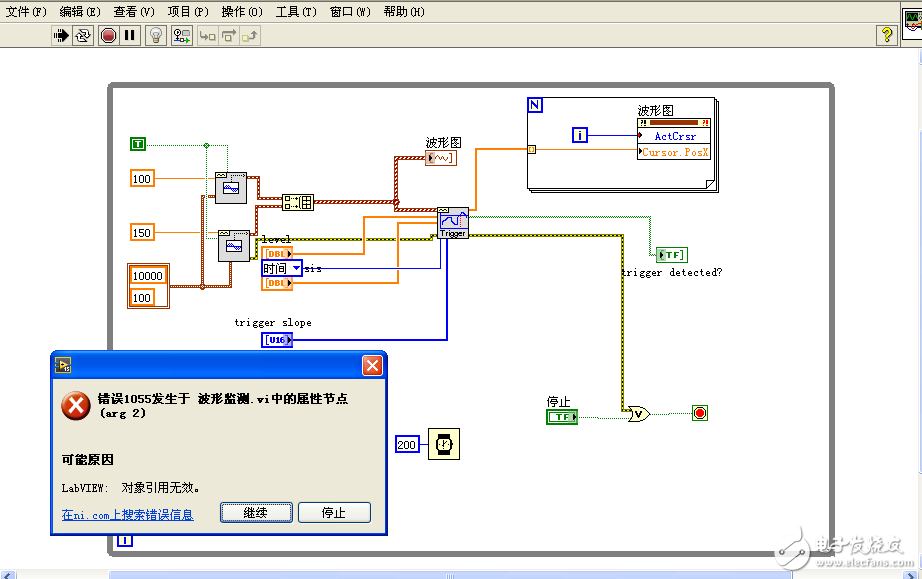The height and width of the screenshot is (579, 922).
Task: Open the 编辑(E) menu
Action: 80,12
